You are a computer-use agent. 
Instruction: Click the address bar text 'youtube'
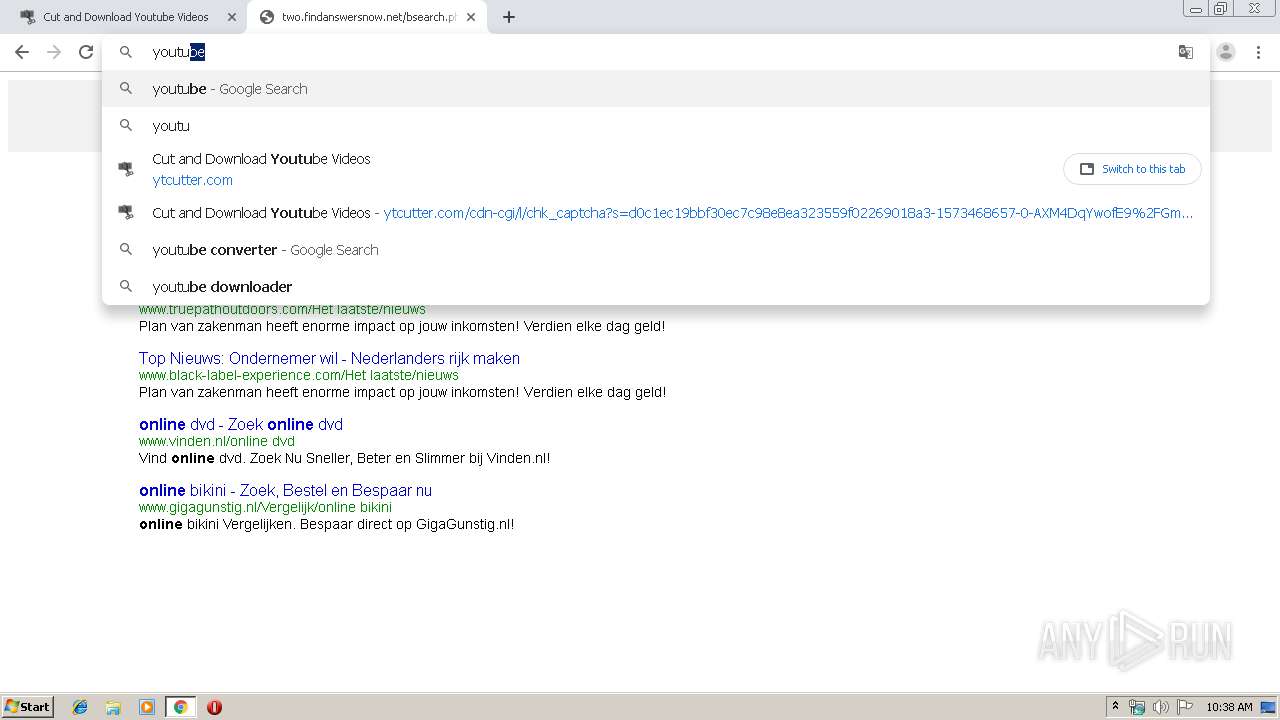pyautogui.click(x=178, y=52)
